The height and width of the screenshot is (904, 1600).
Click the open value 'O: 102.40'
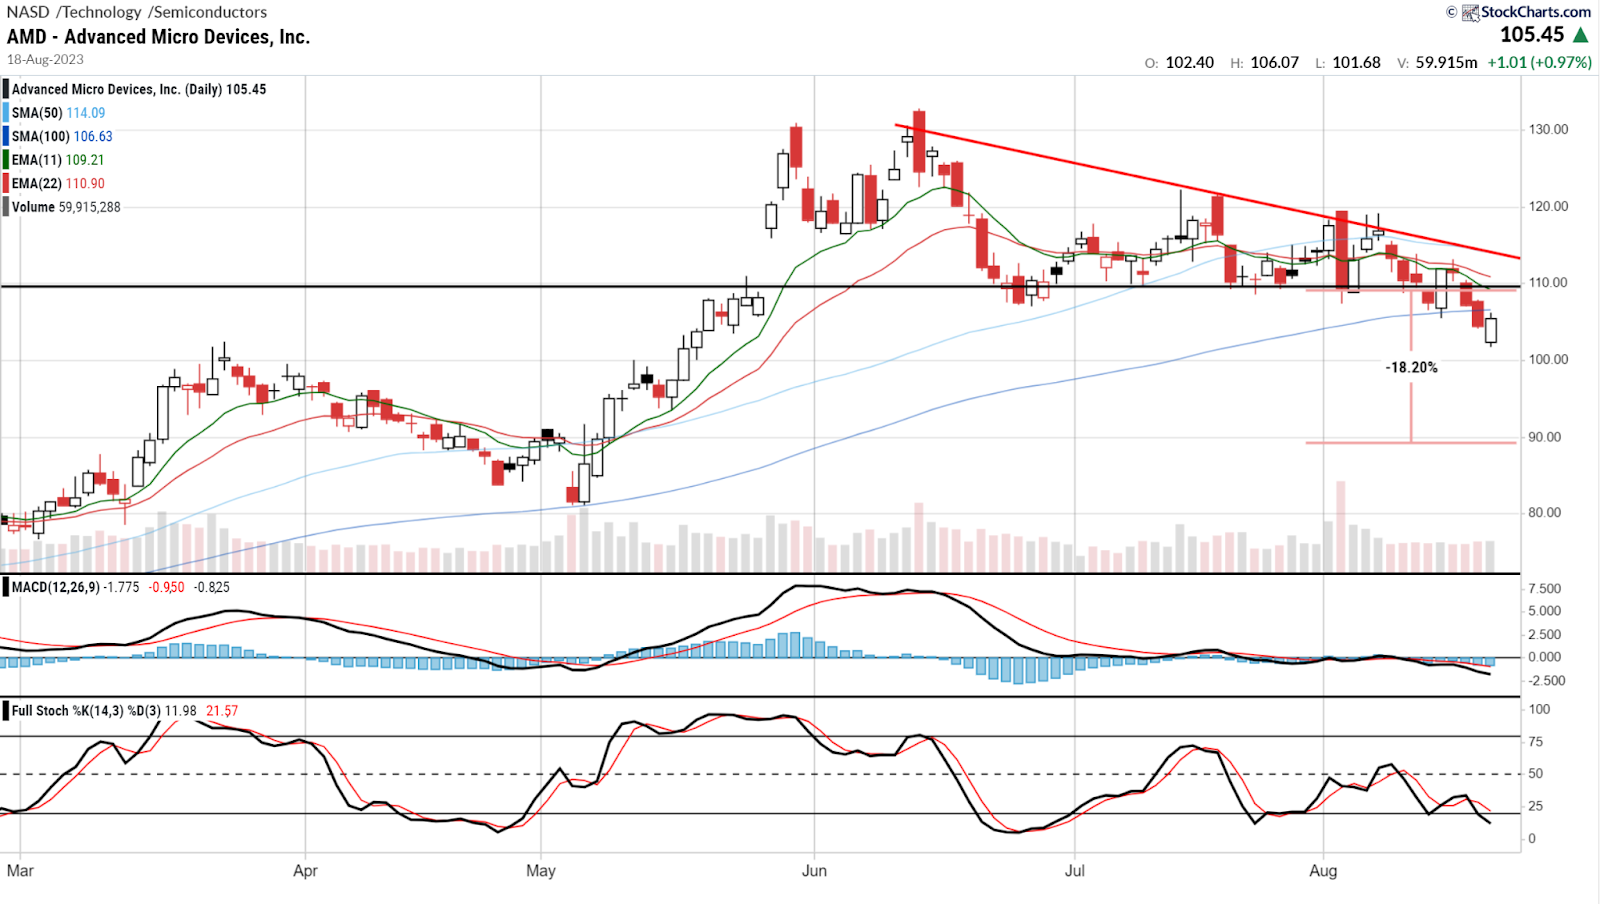click(x=1179, y=62)
